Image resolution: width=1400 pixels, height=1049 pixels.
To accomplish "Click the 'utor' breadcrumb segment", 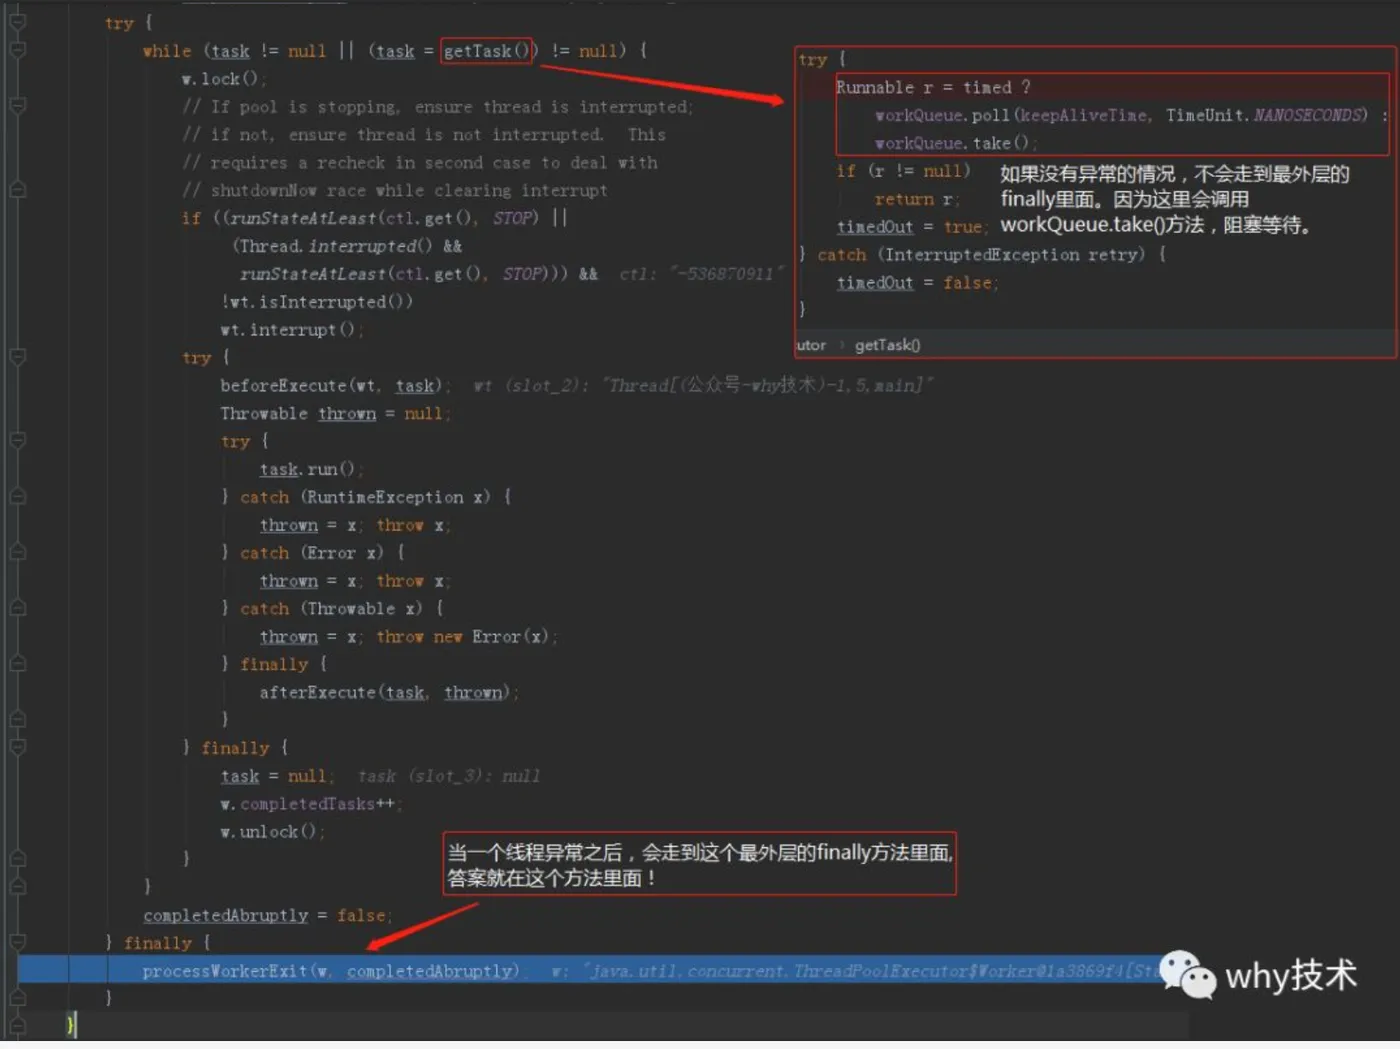I will (811, 345).
